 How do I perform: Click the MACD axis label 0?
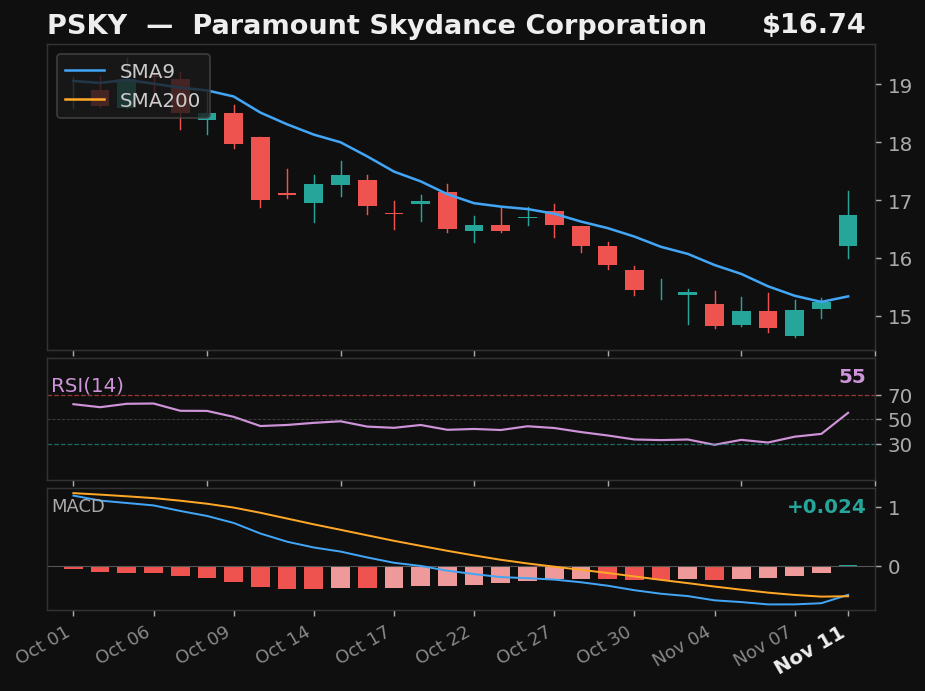point(894,568)
